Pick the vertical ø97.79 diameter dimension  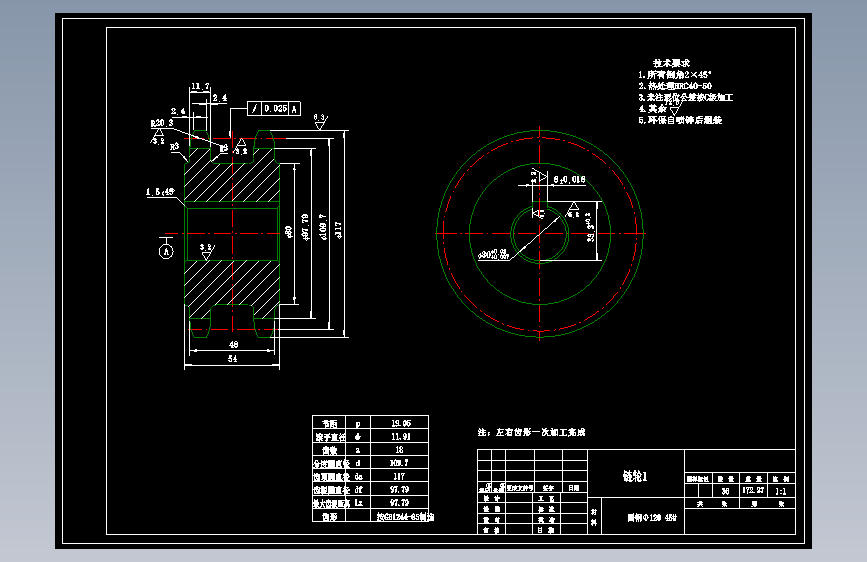(x=305, y=227)
